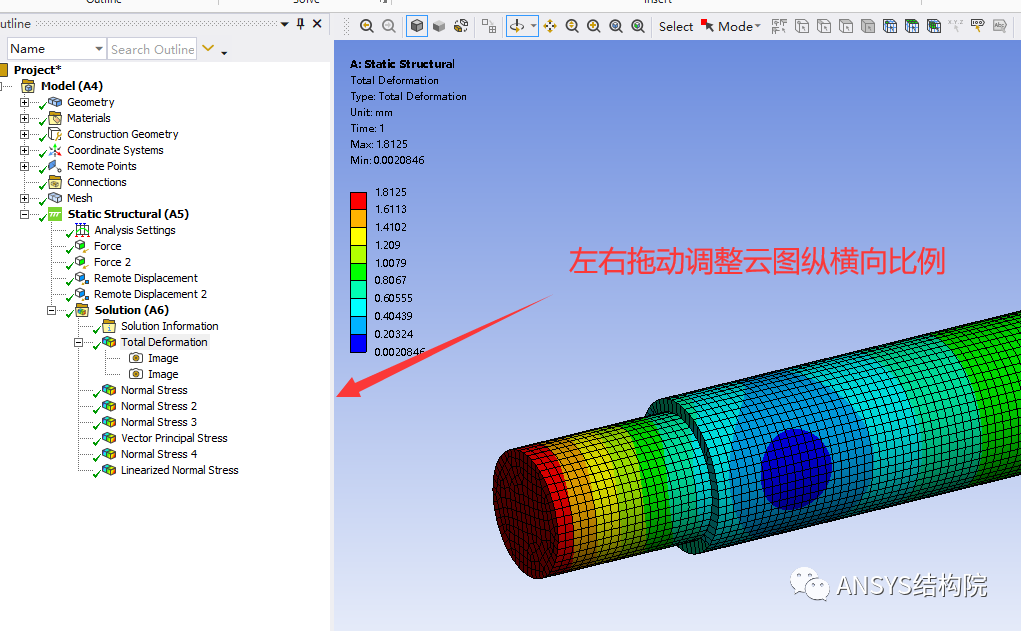The height and width of the screenshot is (631, 1021).
Task: Click the first Image under Total Deformation
Action: tap(163, 358)
